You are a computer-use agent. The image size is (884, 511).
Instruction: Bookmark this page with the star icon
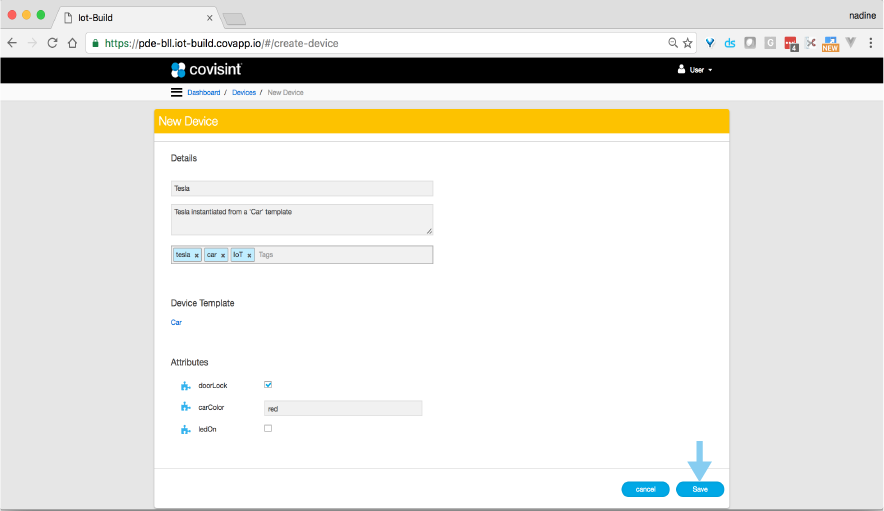coord(687,43)
